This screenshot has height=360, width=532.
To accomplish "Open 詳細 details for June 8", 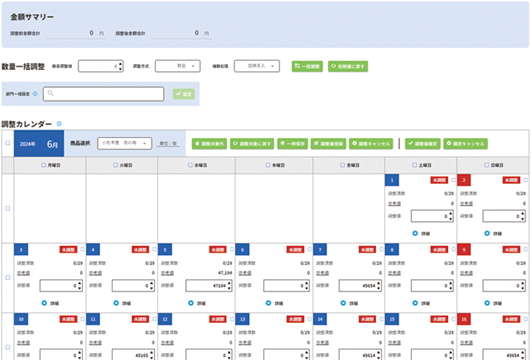I will tap(421, 303).
